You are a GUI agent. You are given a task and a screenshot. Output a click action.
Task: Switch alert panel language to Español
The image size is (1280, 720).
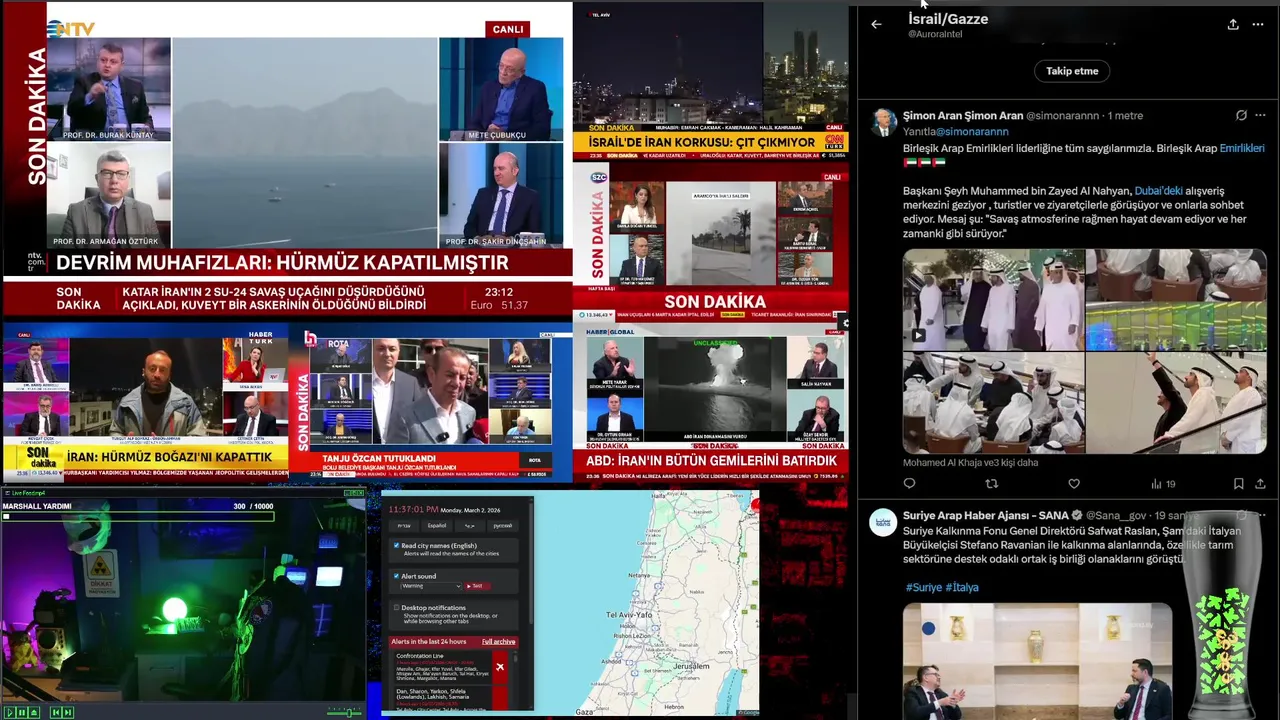(x=437, y=525)
